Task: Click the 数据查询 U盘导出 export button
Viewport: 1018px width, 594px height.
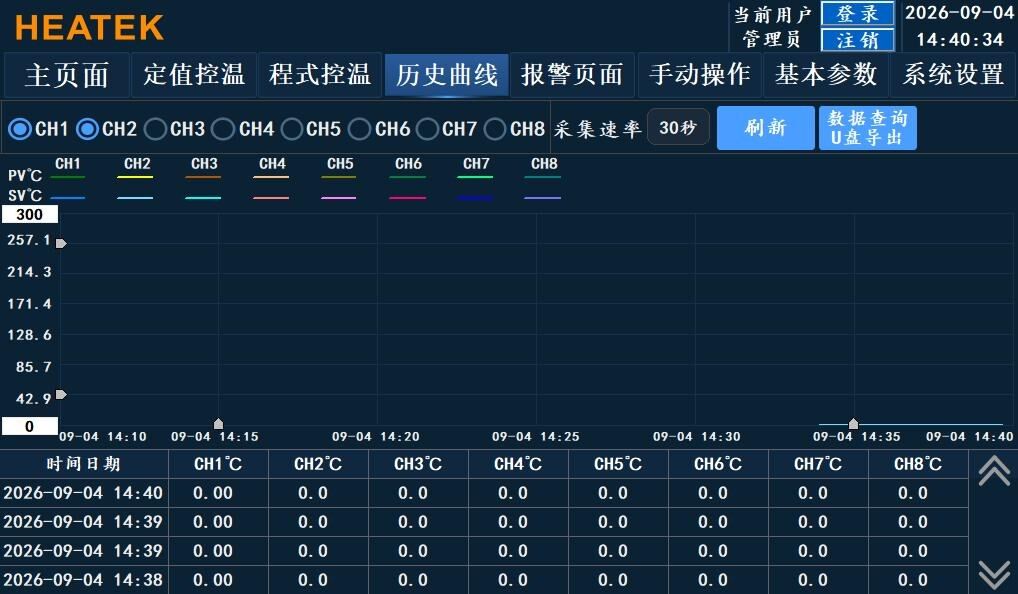Action: (867, 128)
